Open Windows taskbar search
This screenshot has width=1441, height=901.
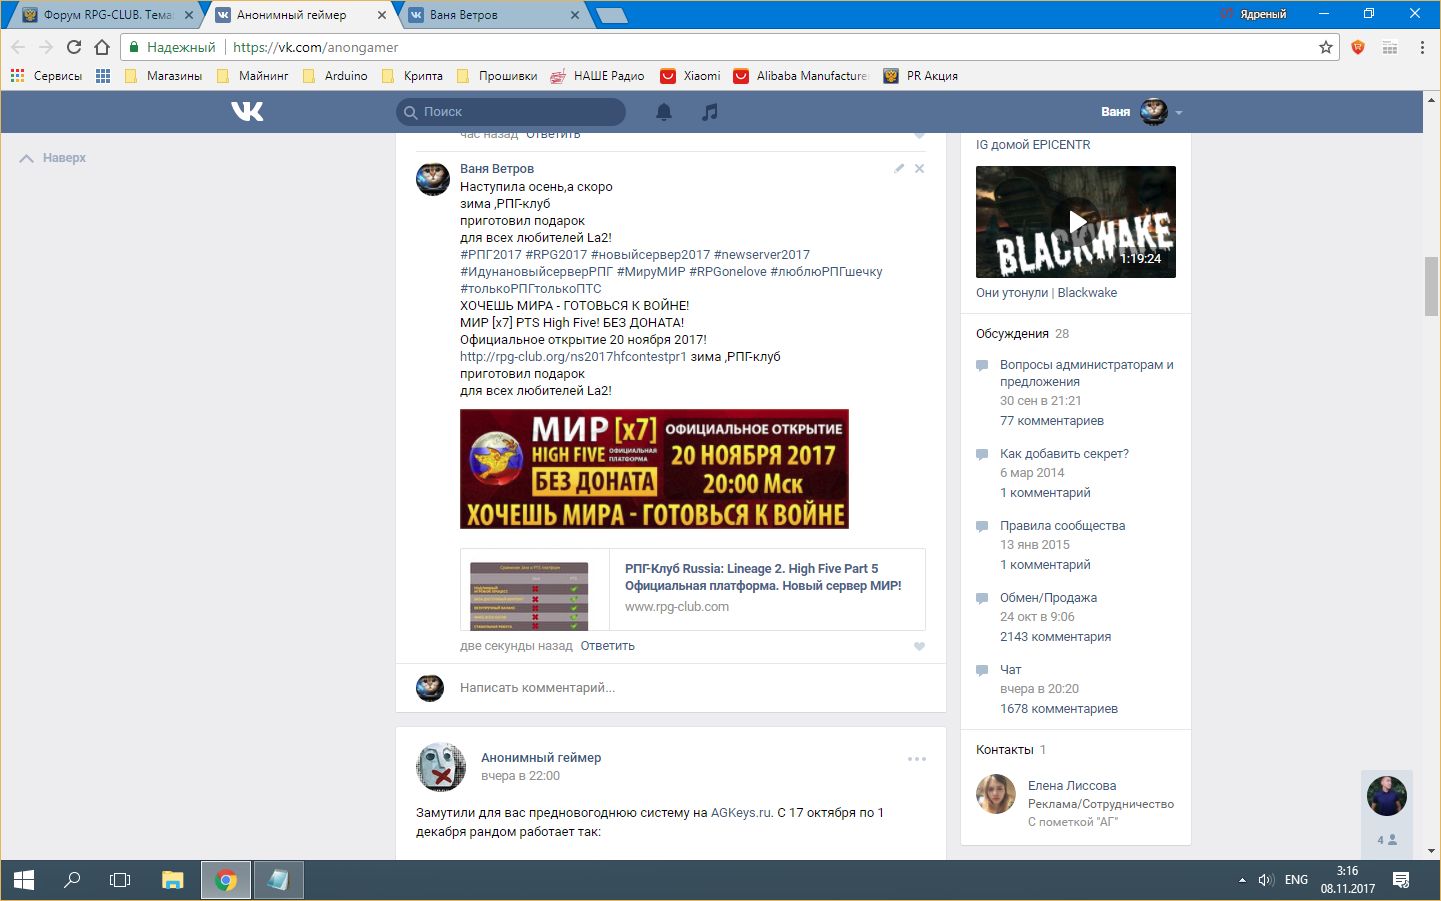[x=72, y=880]
